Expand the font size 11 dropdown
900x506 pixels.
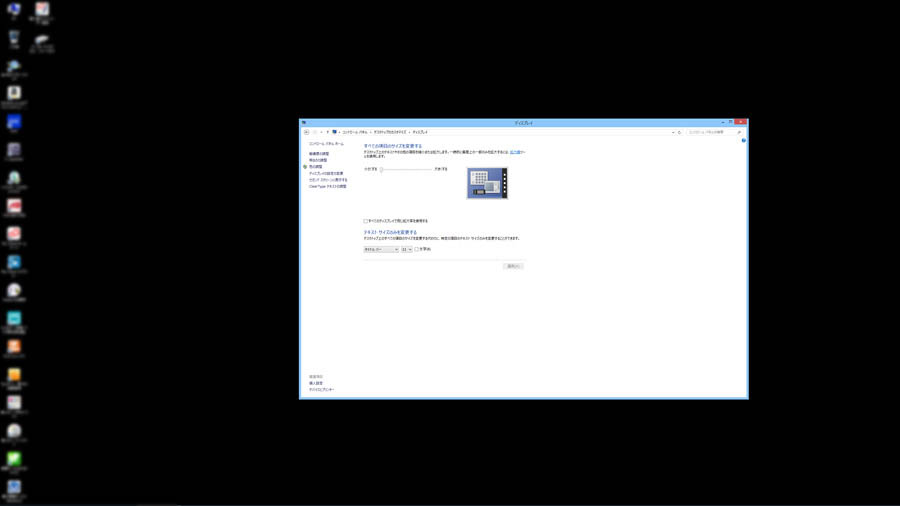(406, 249)
